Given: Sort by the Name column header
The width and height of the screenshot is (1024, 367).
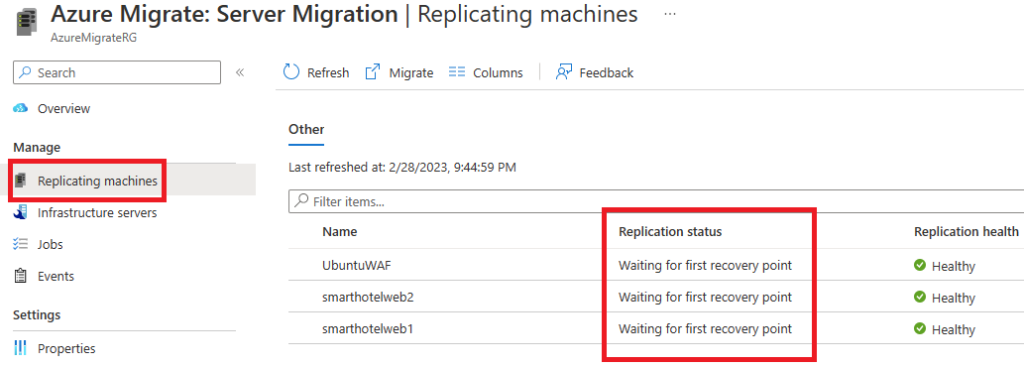Looking at the screenshot, I should tap(340, 232).
